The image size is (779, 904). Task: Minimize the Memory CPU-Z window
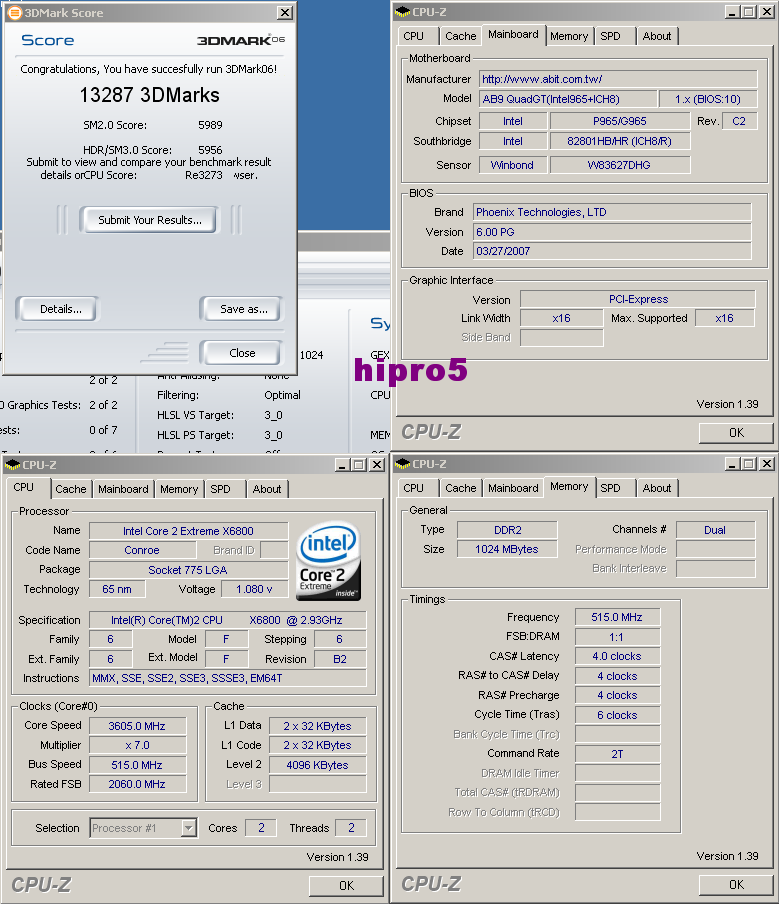click(732, 464)
